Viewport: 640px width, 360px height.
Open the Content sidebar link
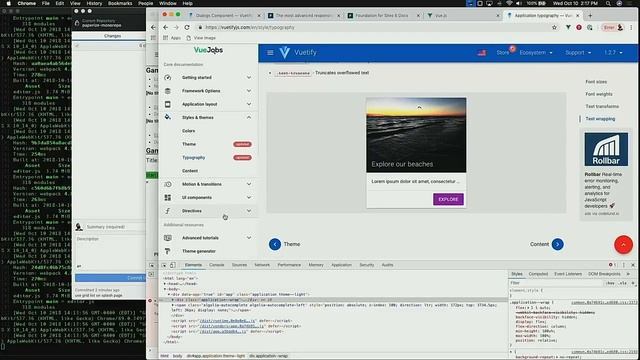(190, 171)
